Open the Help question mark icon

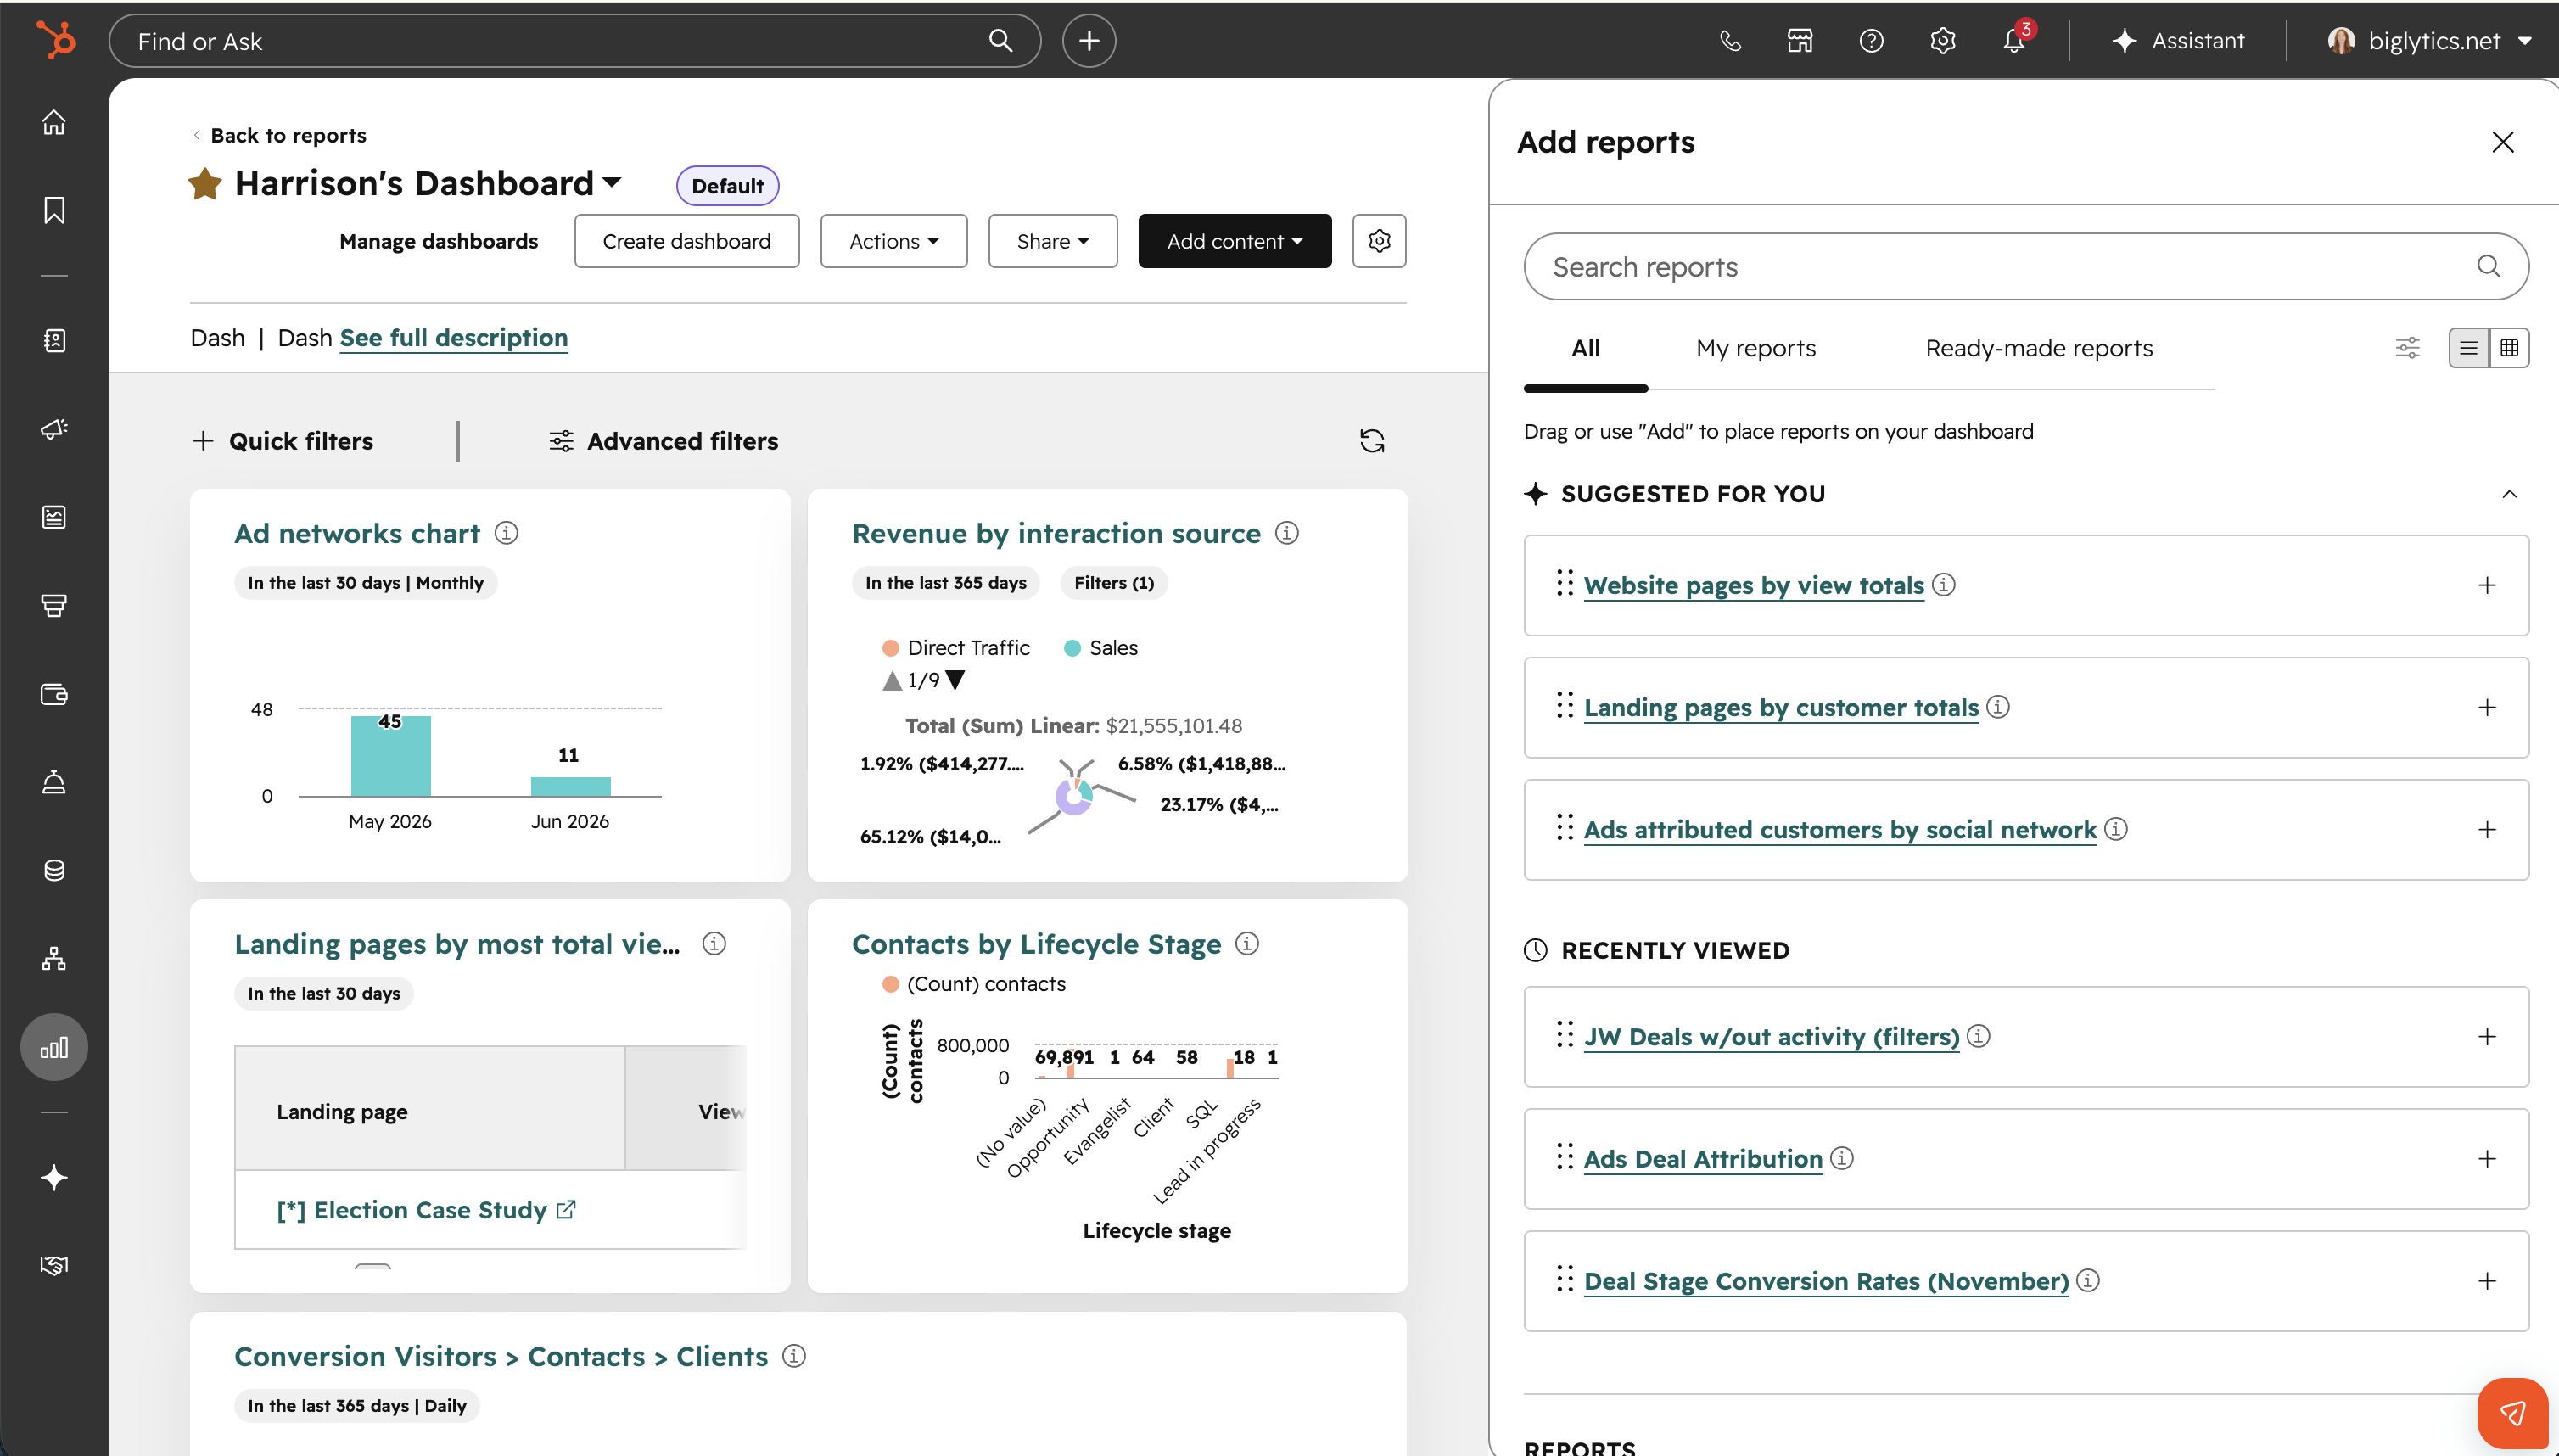1871,41
